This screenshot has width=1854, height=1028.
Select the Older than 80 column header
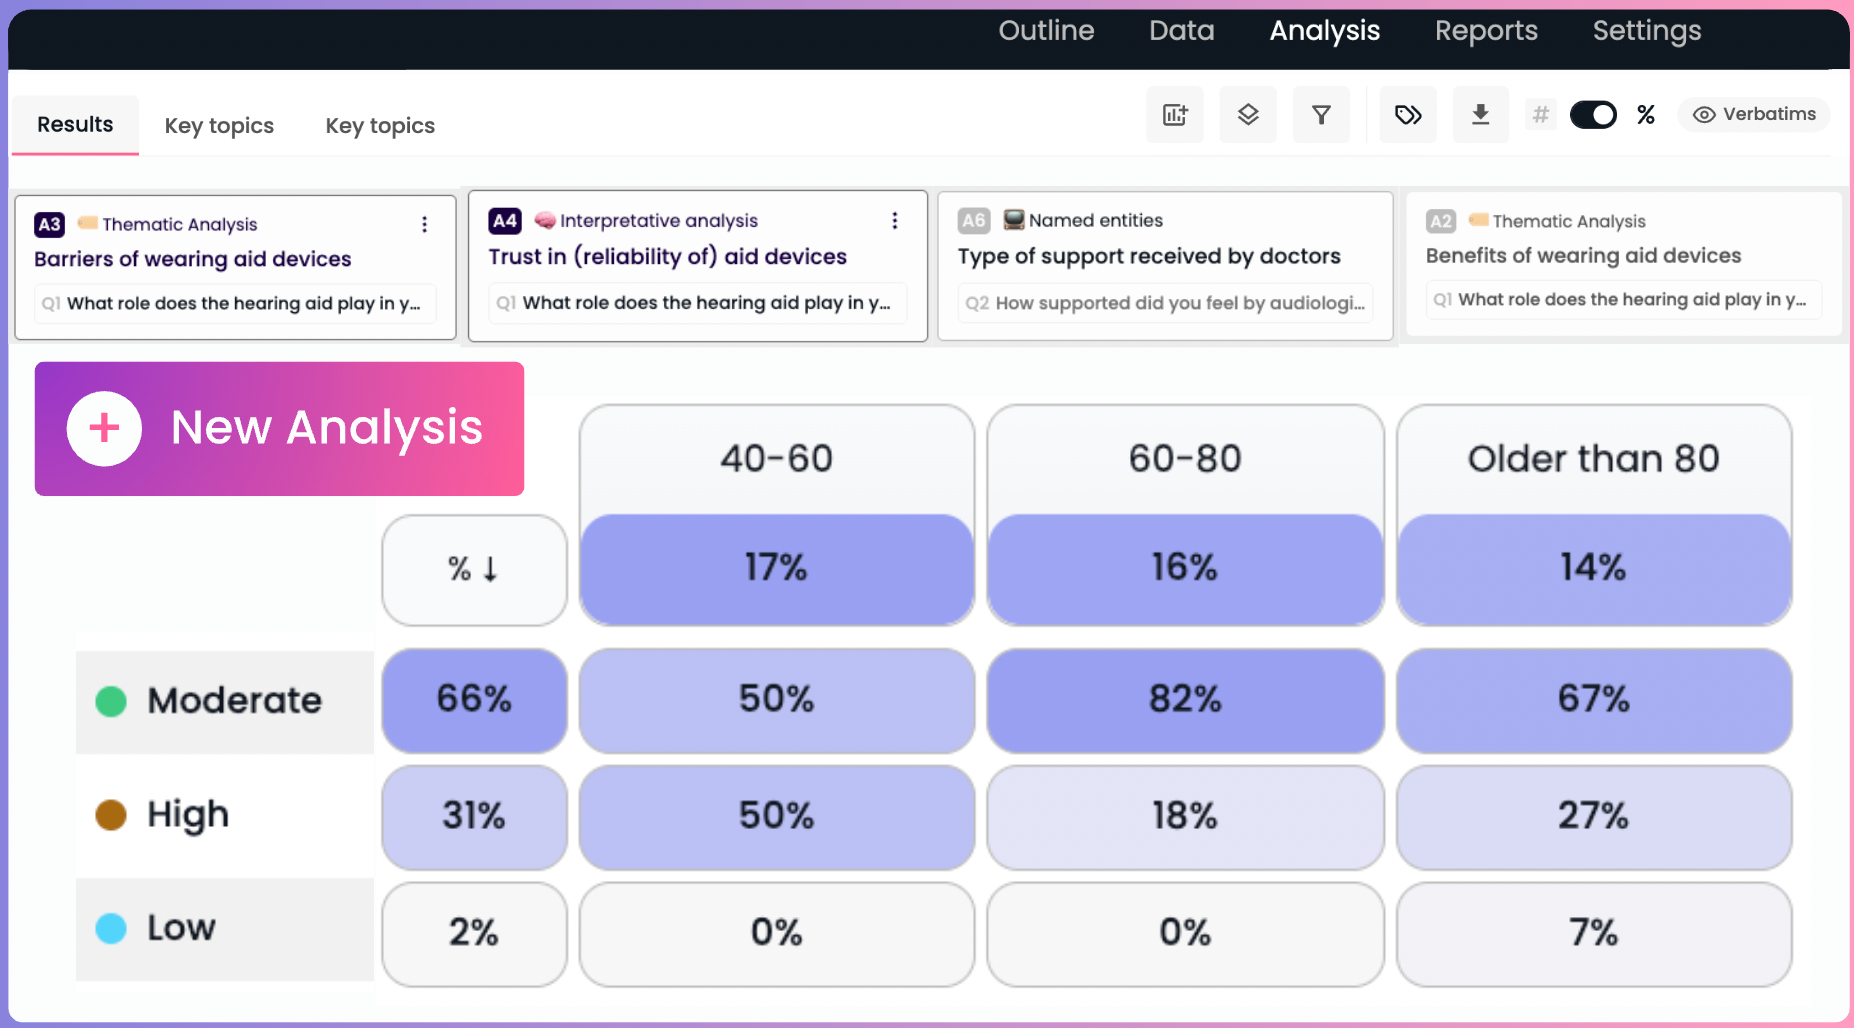click(x=1594, y=459)
